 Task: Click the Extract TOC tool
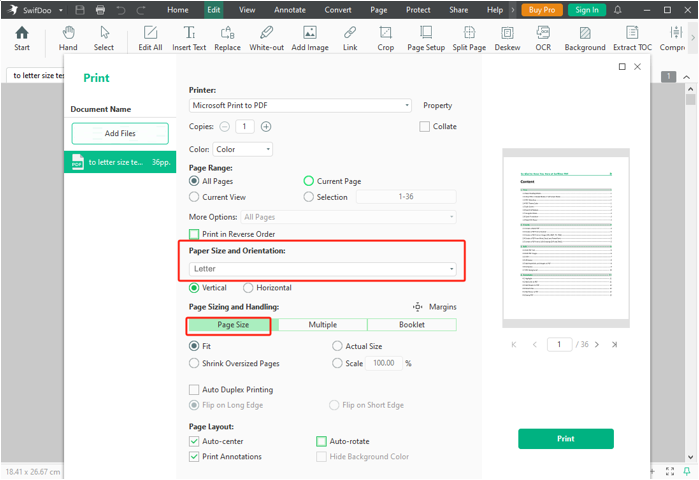click(x=632, y=38)
